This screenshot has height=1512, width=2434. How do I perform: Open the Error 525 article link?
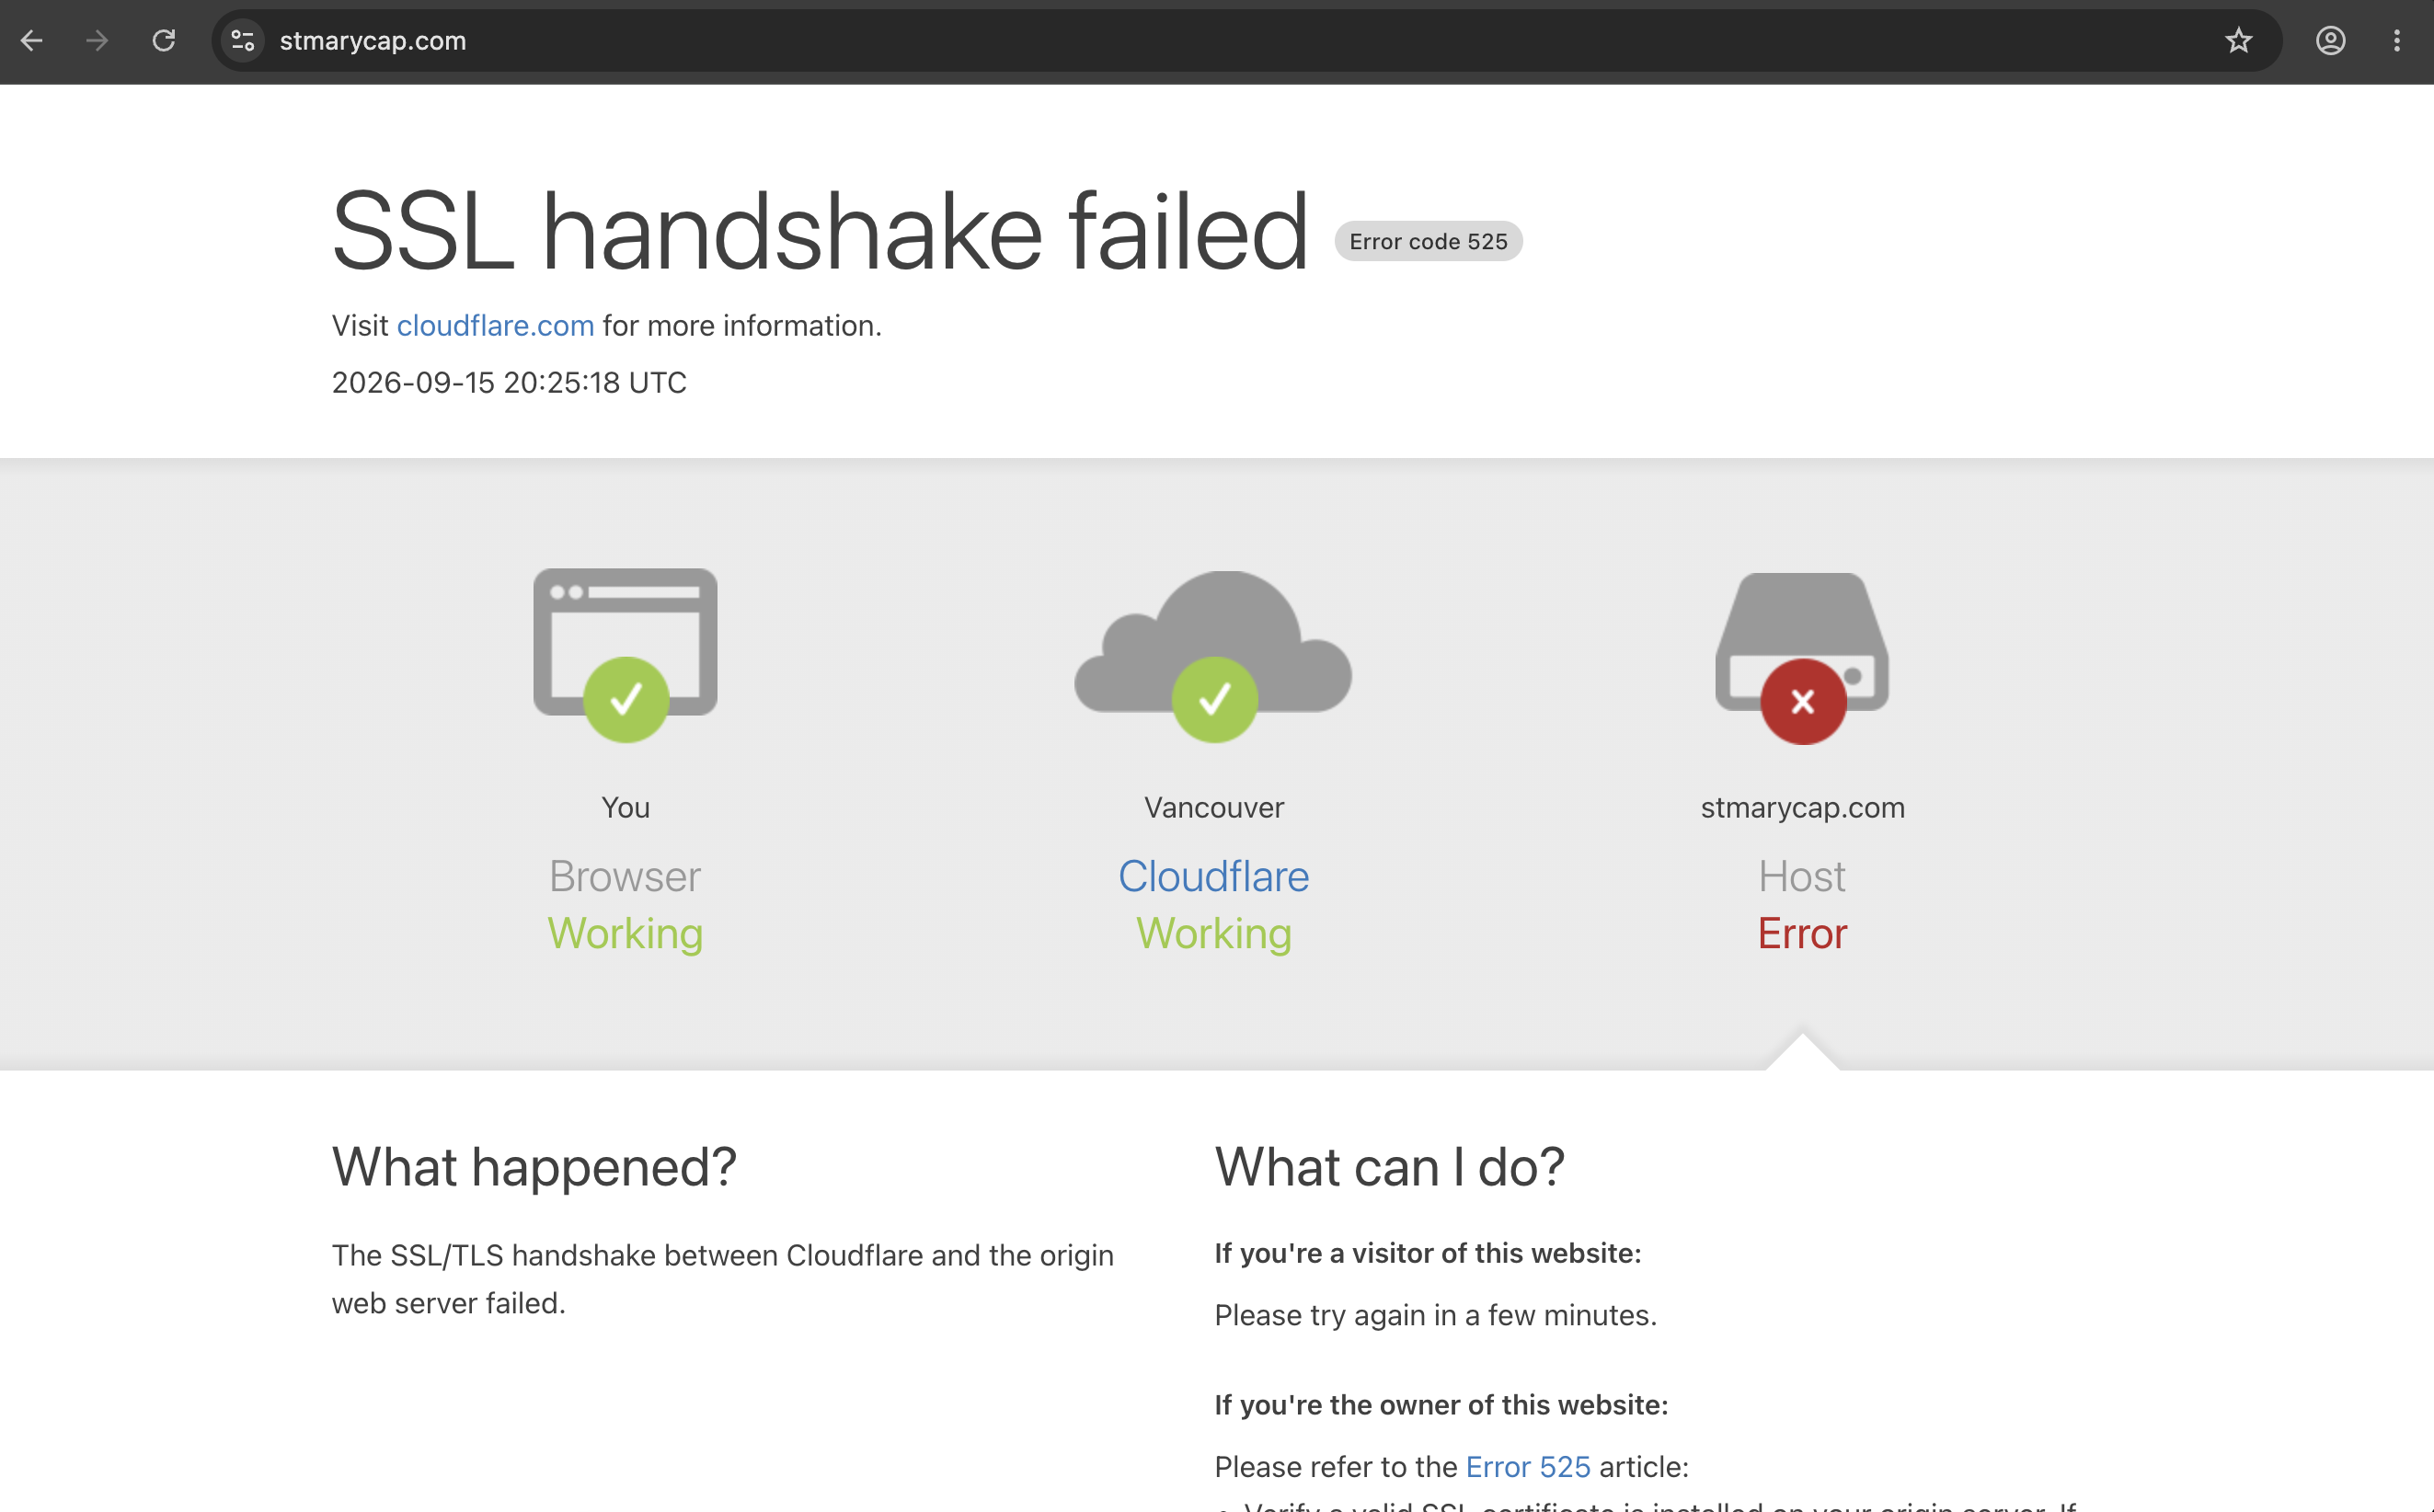1527,1467
